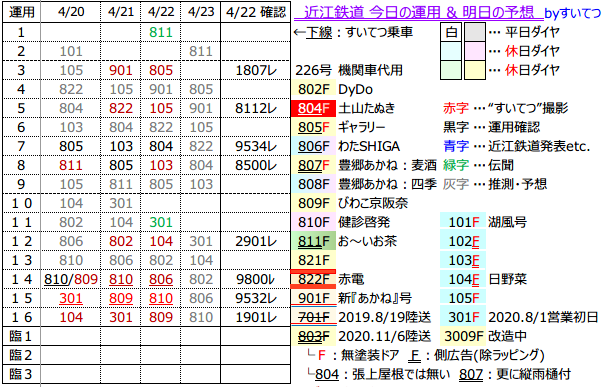Click the 灰字 legend label

click(456, 185)
